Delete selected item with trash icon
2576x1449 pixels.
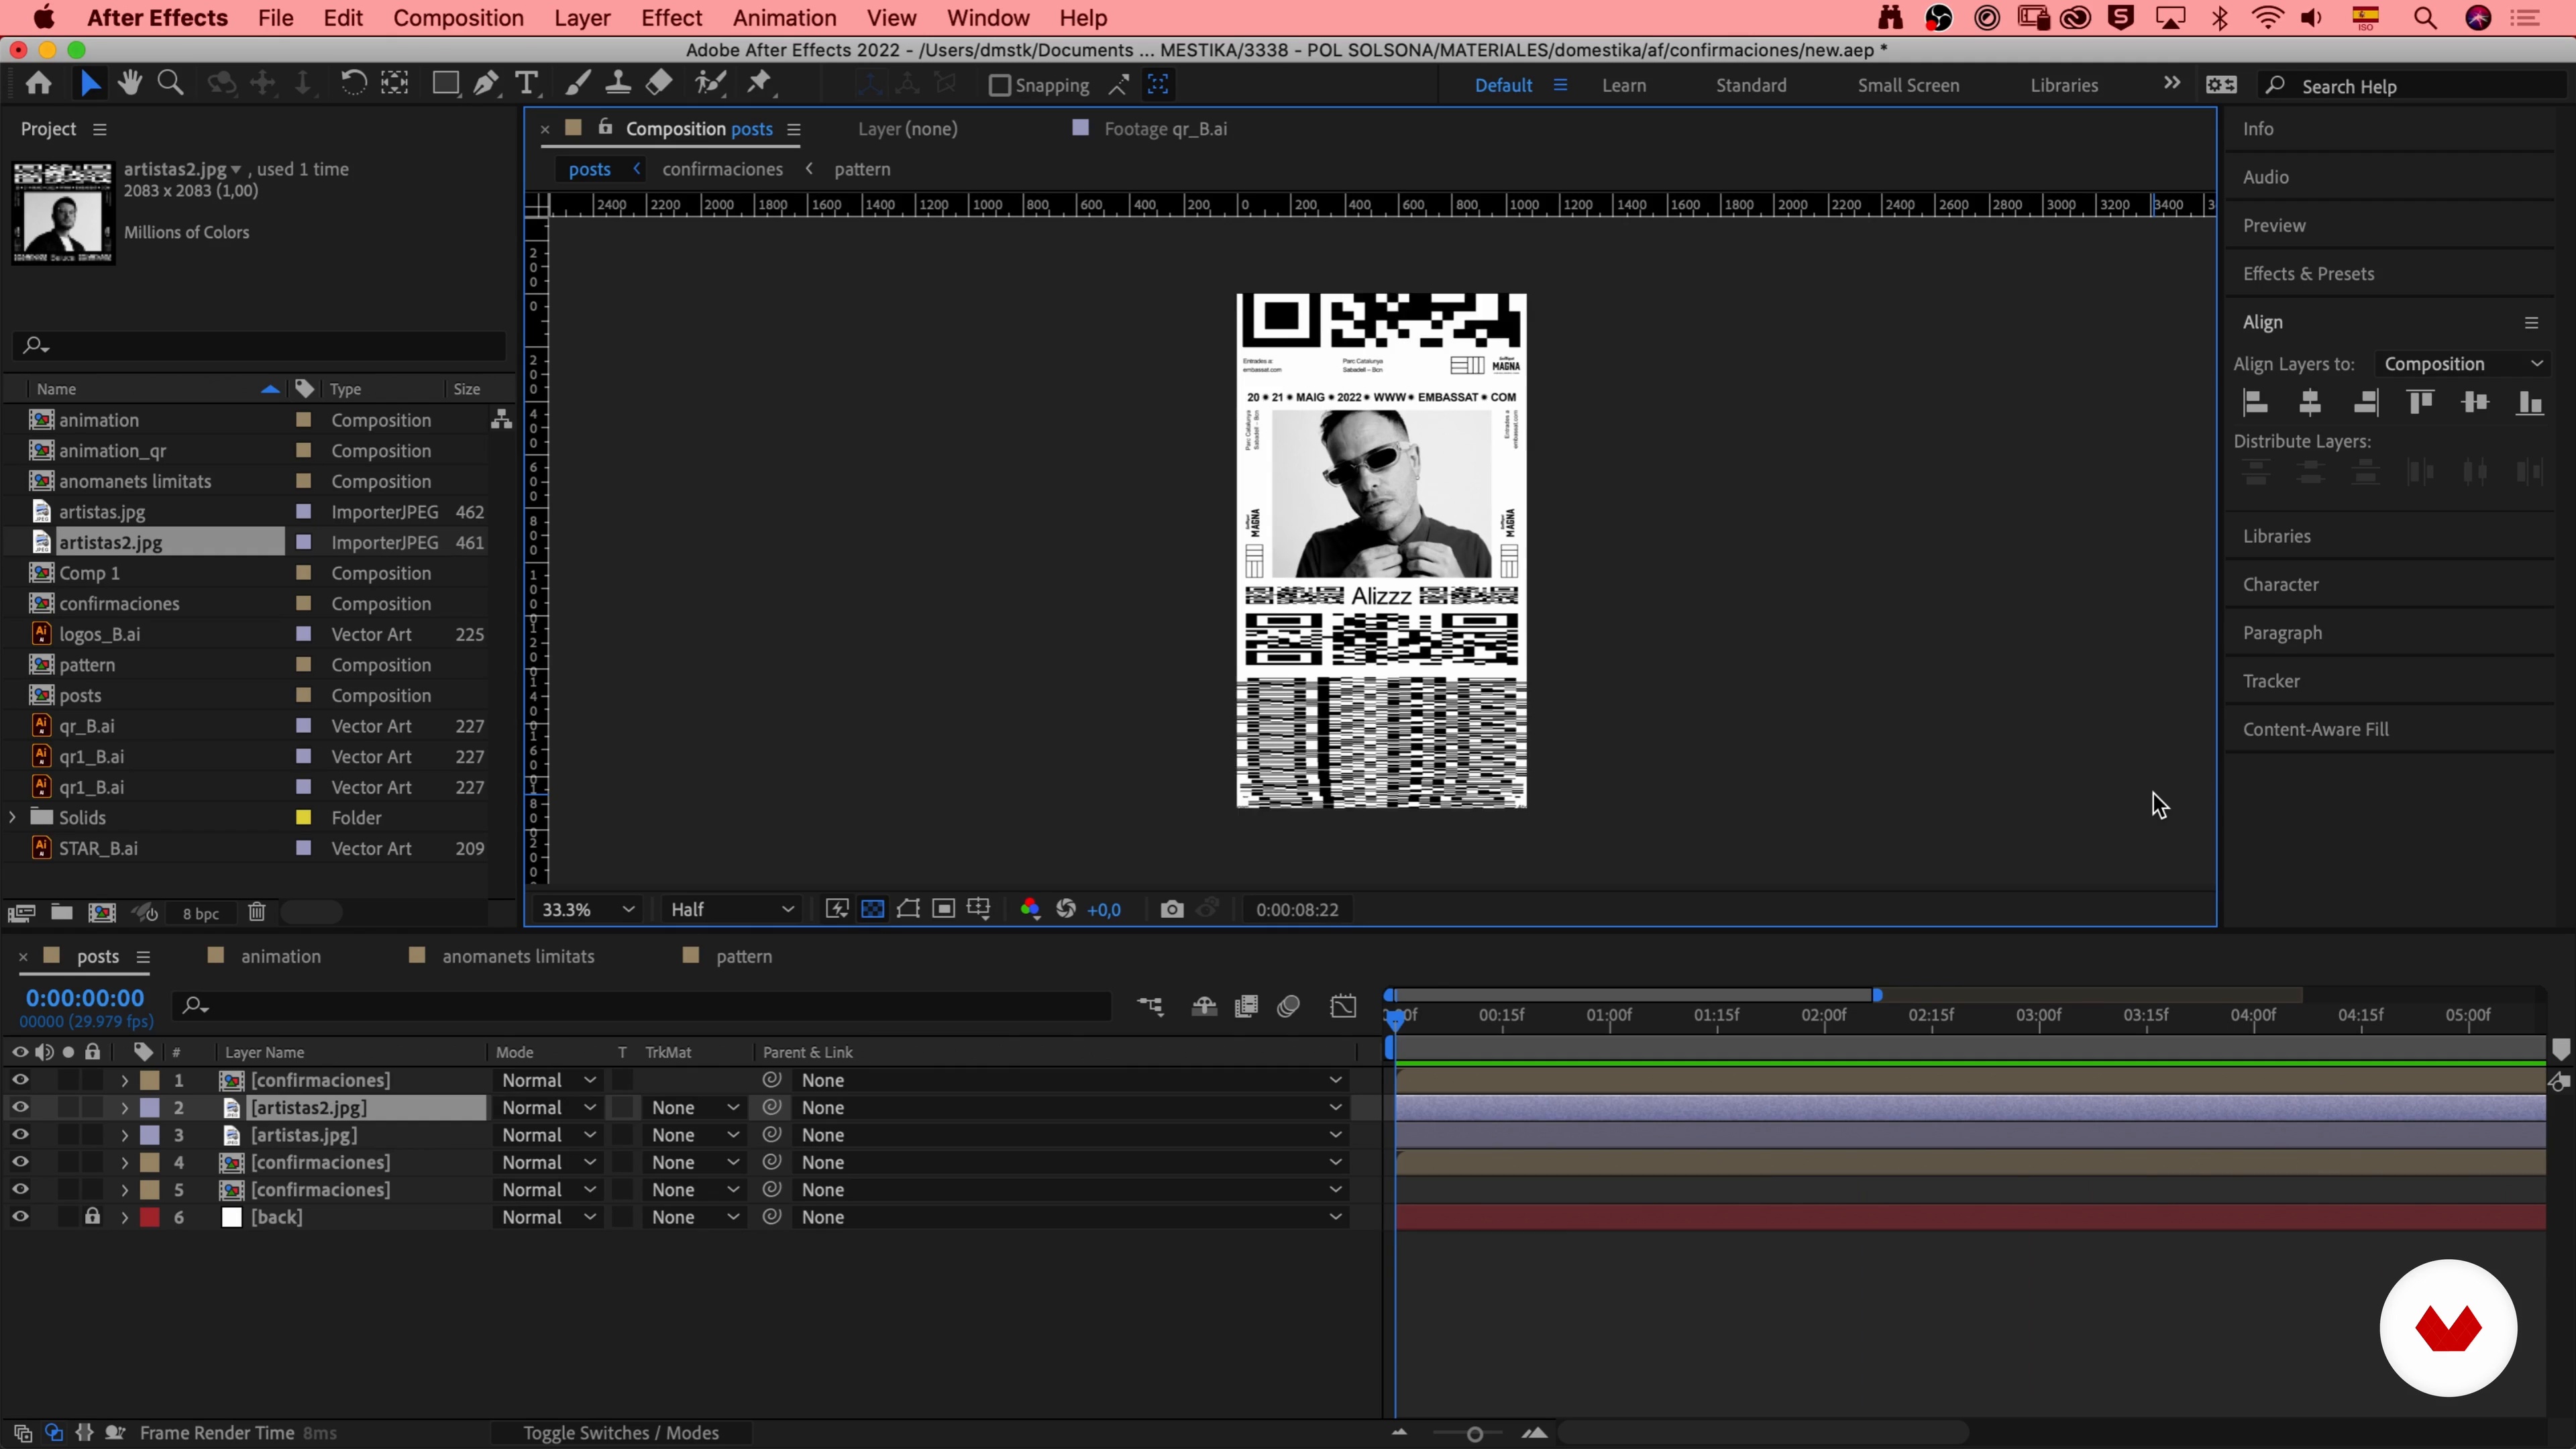[x=257, y=912]
